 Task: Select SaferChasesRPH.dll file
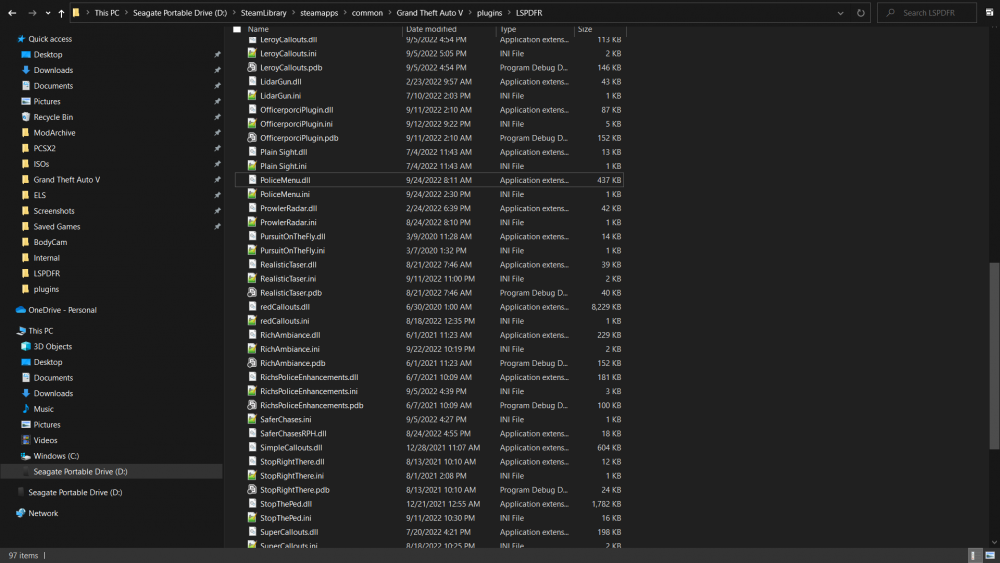[293, 434]
